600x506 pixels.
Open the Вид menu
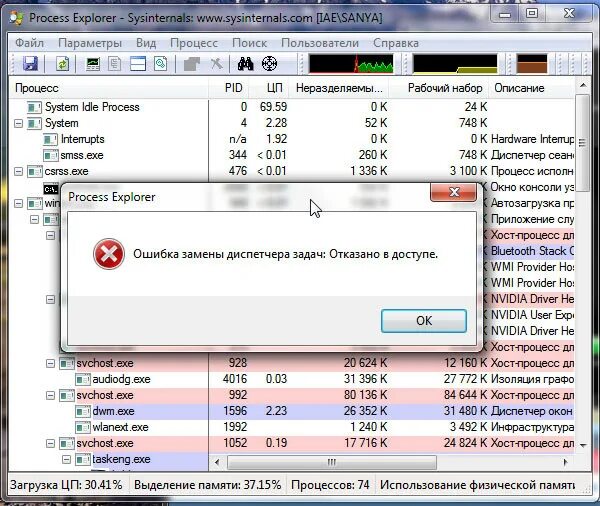[x=146, y=43]
